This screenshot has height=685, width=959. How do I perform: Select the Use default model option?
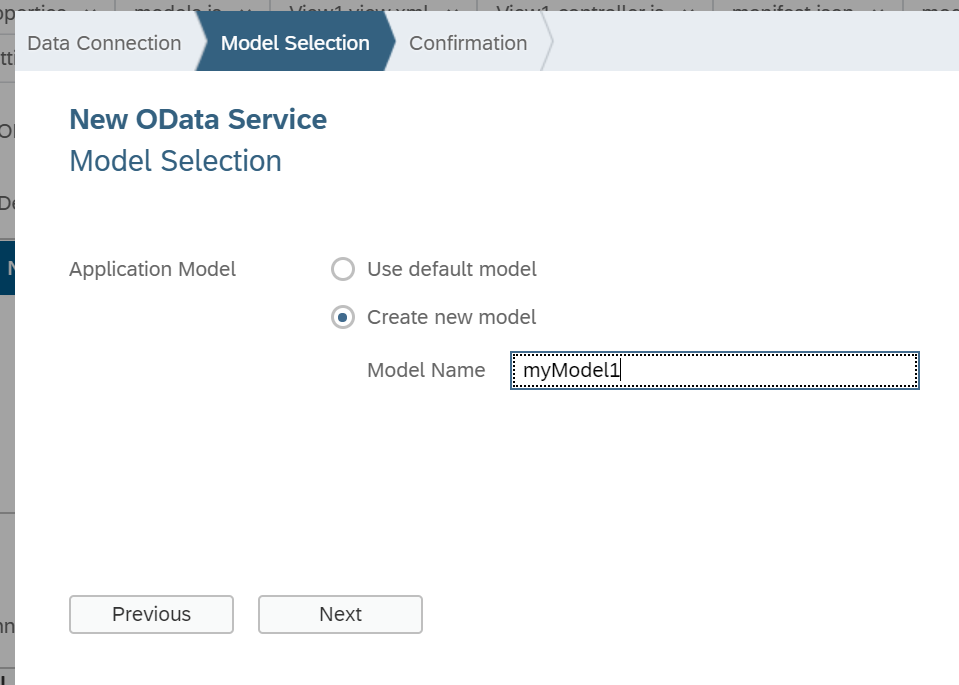(342, 269)
